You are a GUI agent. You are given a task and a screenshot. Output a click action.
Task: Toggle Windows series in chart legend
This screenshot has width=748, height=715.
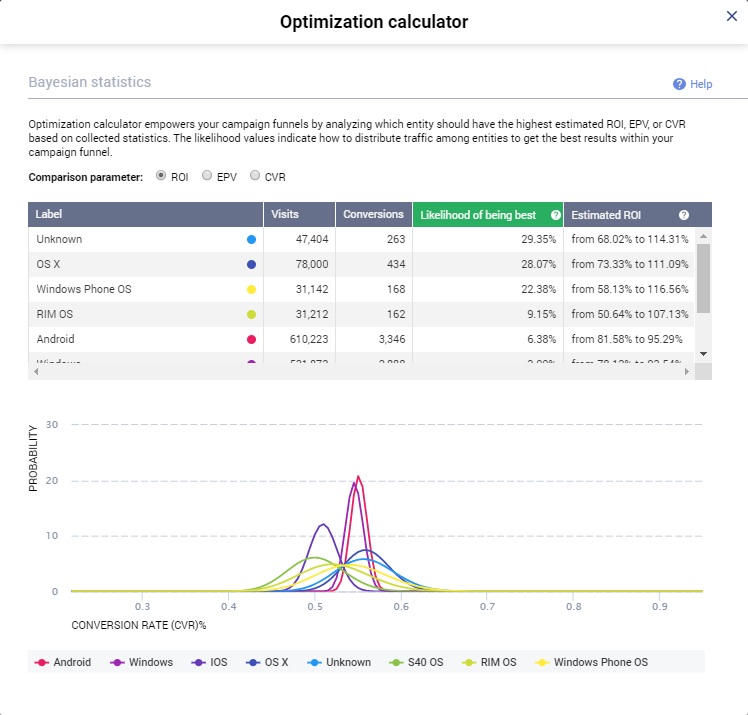(142, 662)
